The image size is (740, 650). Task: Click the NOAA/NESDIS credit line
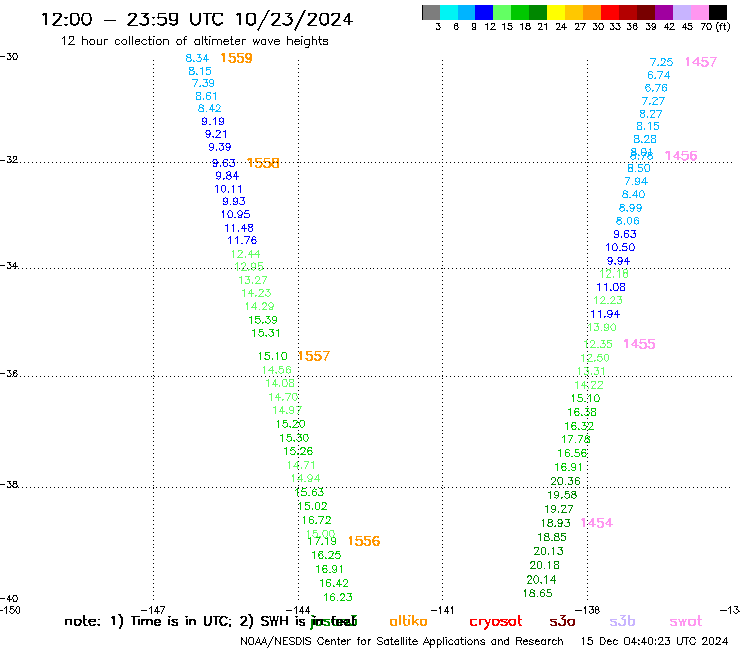coord(402,641)
